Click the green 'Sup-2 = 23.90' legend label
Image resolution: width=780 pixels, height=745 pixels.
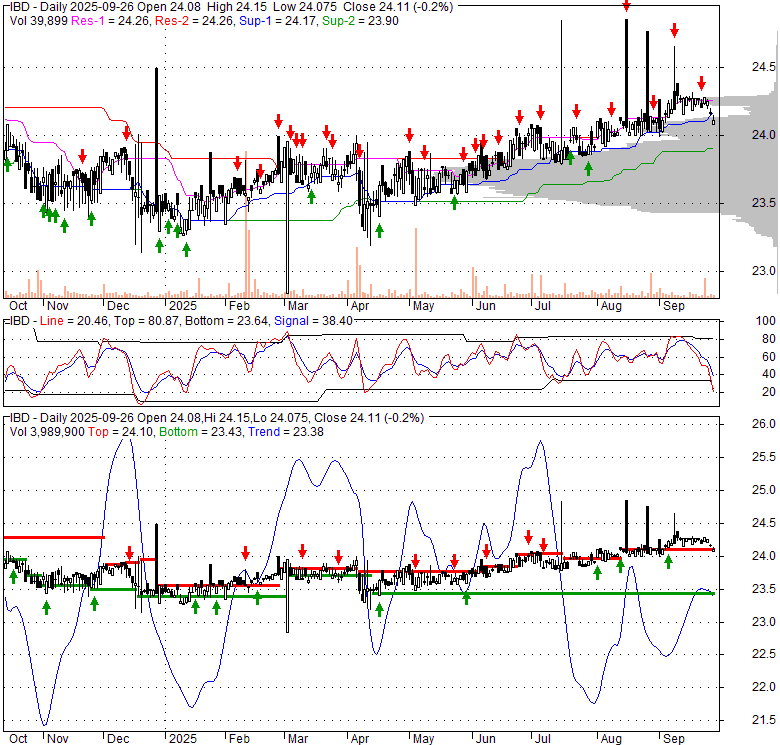click(360, 21)
